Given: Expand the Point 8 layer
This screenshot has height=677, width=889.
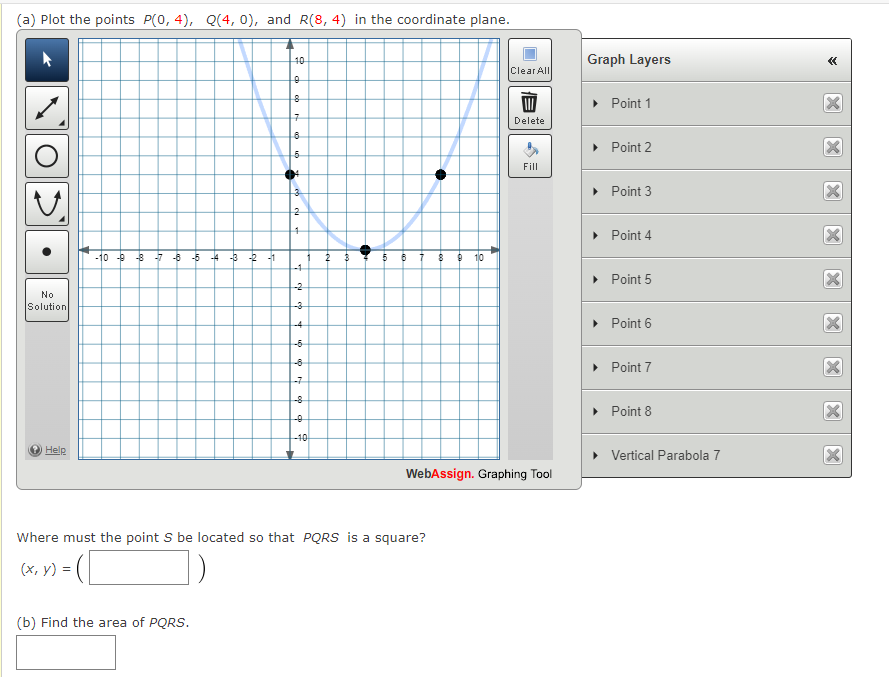Looking at the screenshot, I should pos(595,412).
